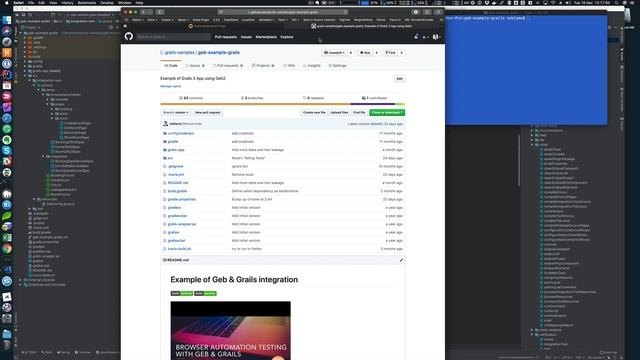This screenshot has width=640, height=360.
Task: Open Skype from the Dock
Action: tap(7, 151)
